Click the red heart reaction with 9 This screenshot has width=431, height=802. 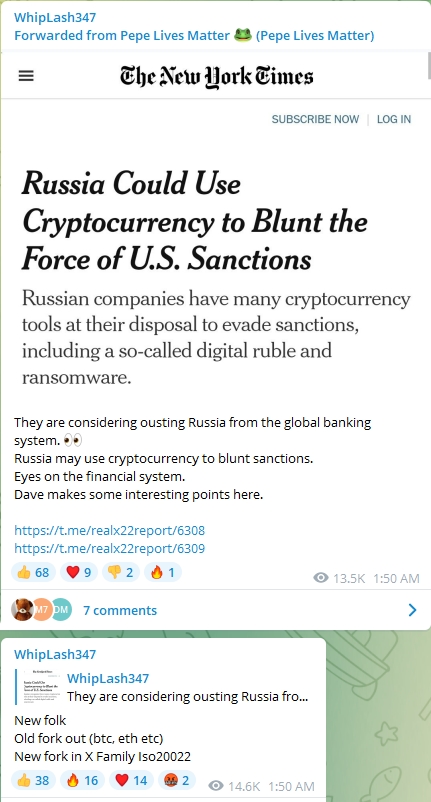pyautogui.click(x=78, y=572)
